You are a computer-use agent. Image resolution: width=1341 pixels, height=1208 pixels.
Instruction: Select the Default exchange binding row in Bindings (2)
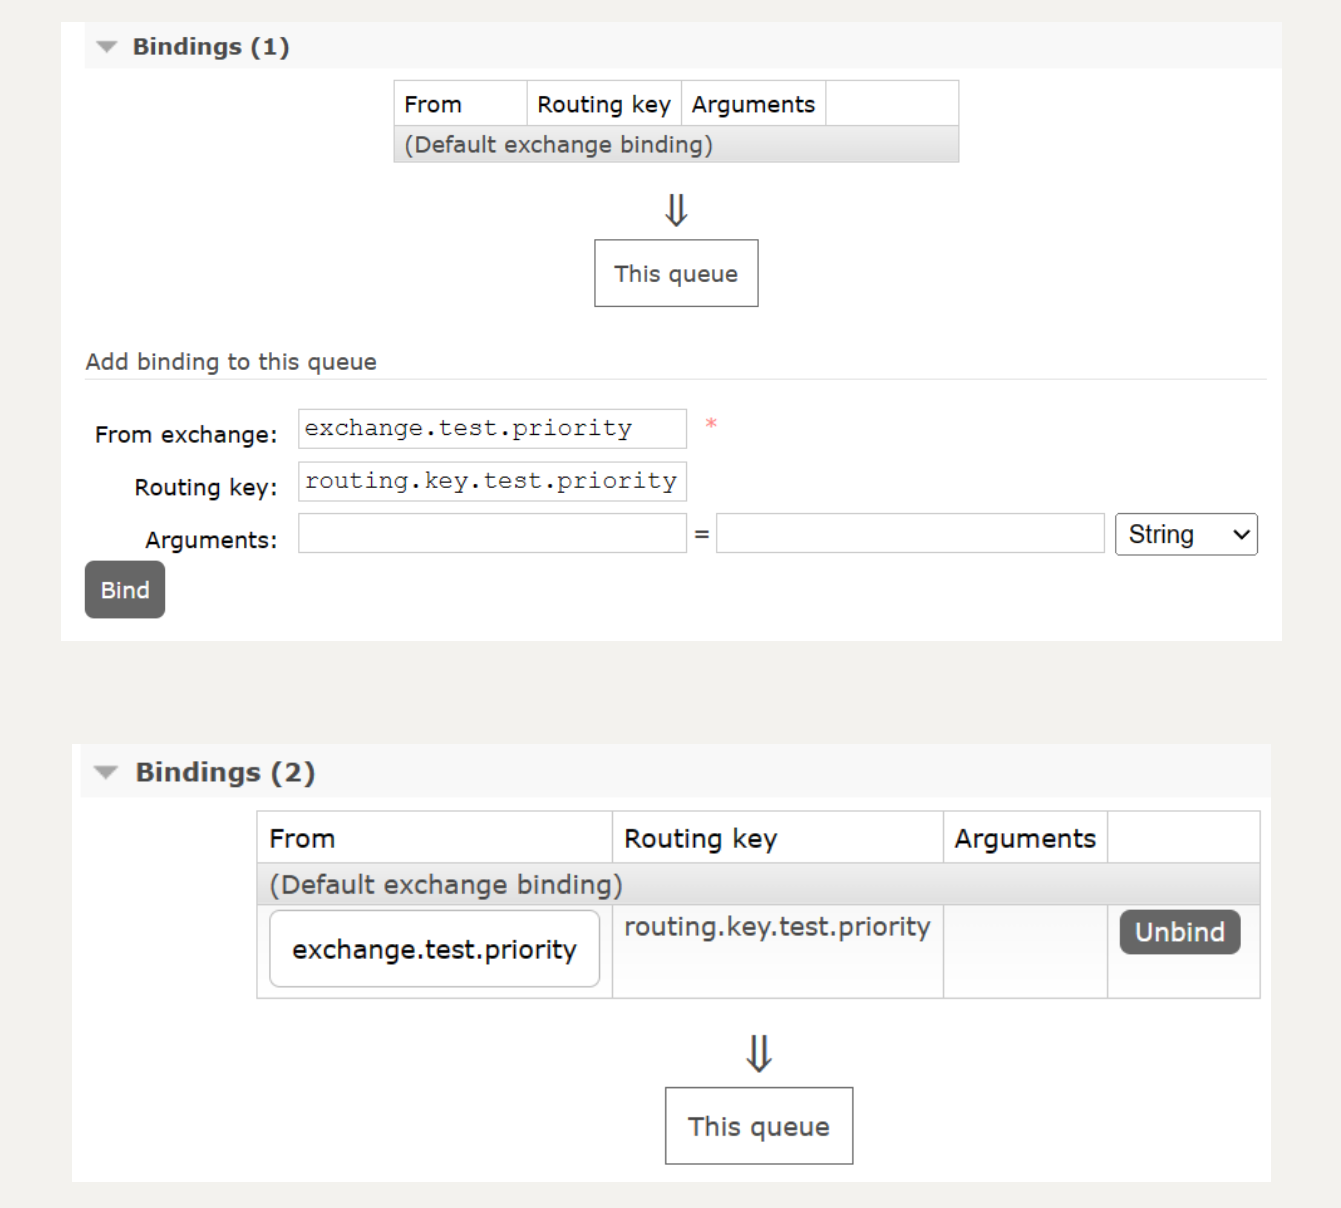click(446, 885)
